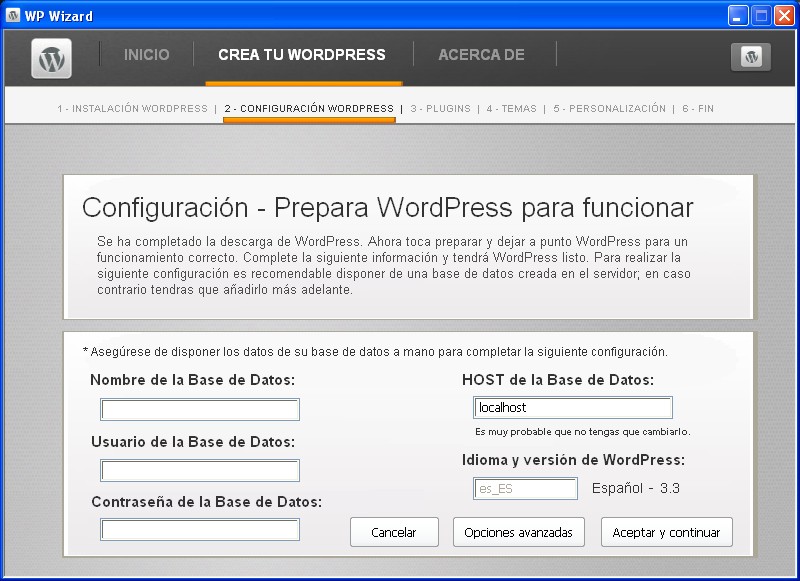The image size is (800, 581).
Task: Click the large WordPress logo icon
Action: [52, 59]
